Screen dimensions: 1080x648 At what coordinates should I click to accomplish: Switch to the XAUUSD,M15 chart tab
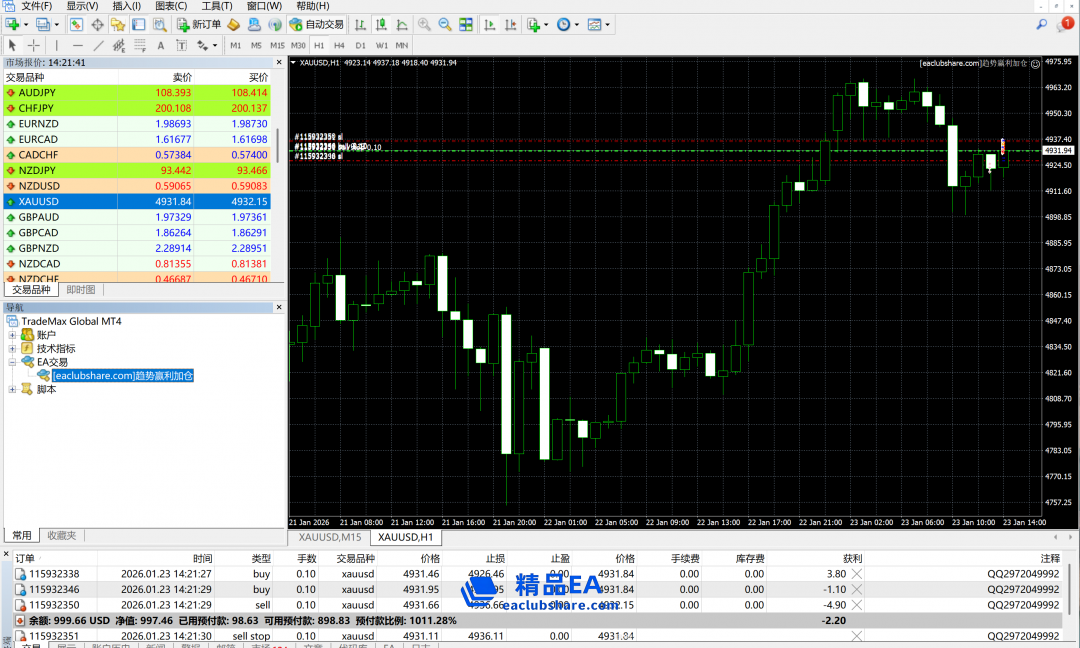(329, 537)
